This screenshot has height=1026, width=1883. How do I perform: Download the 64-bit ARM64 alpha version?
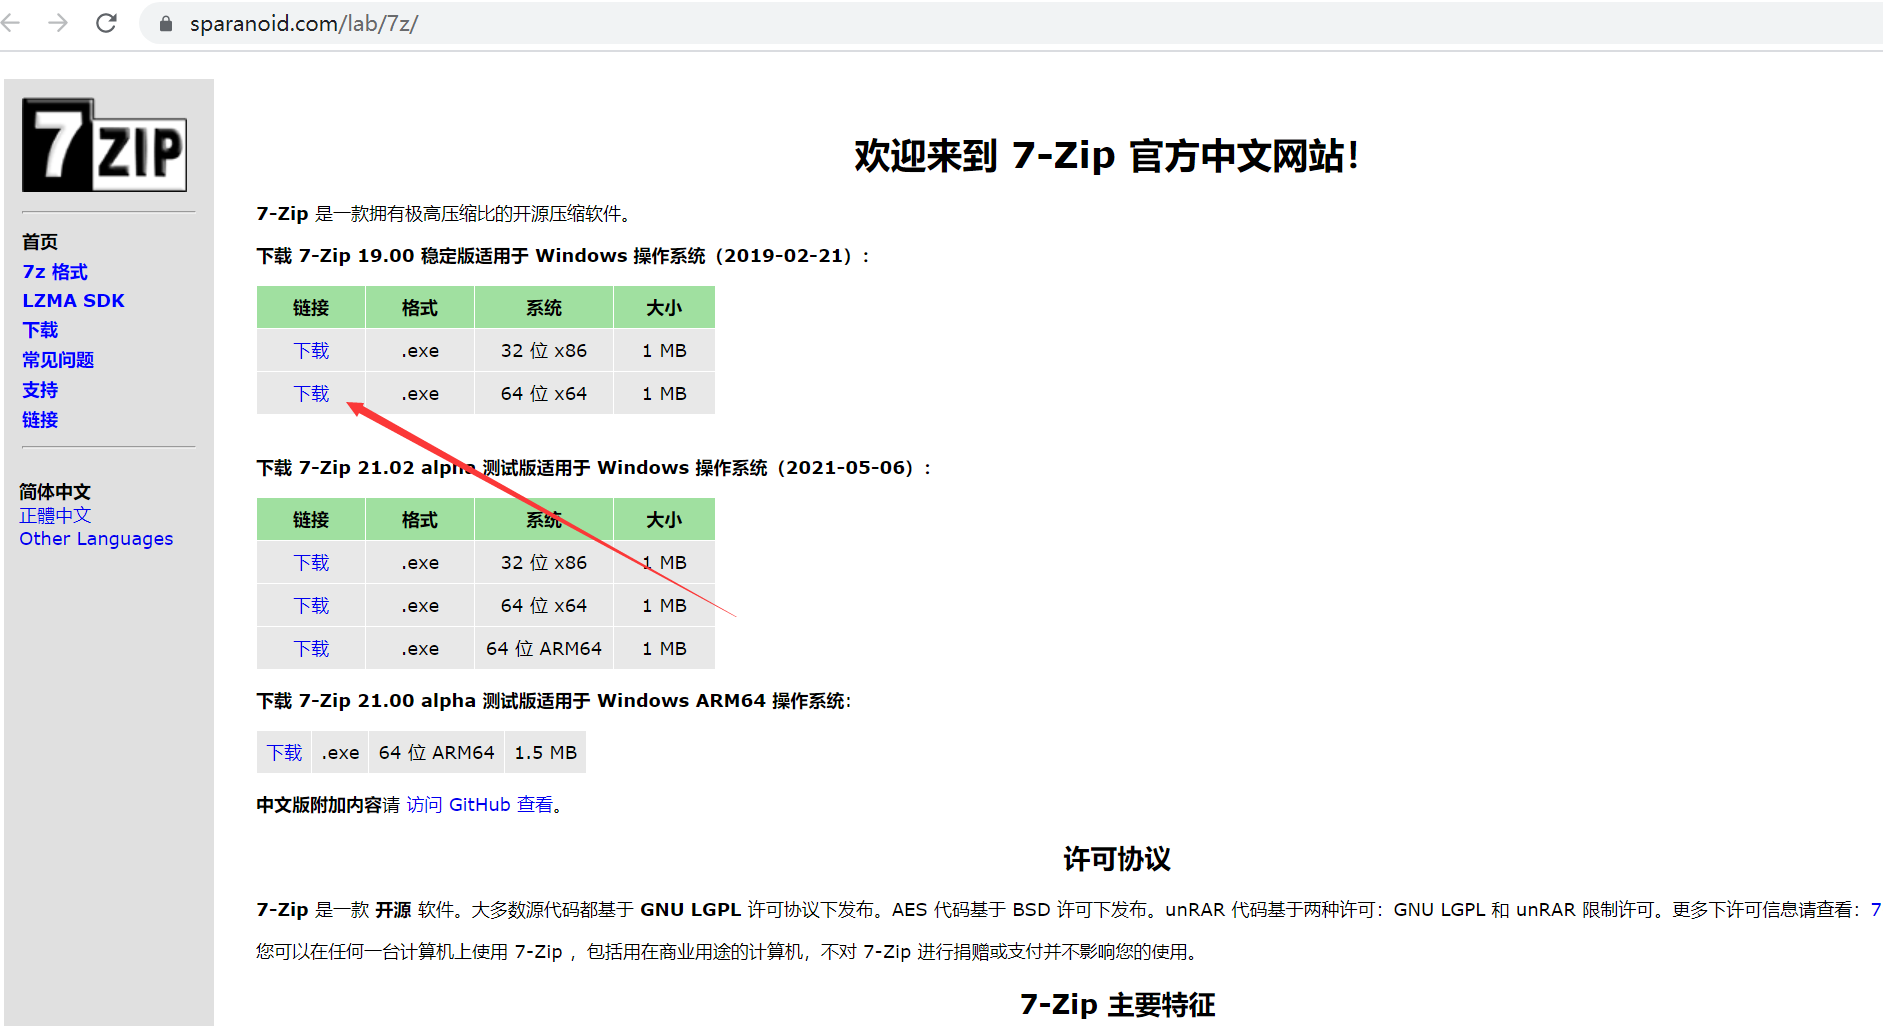coord(311,648)
